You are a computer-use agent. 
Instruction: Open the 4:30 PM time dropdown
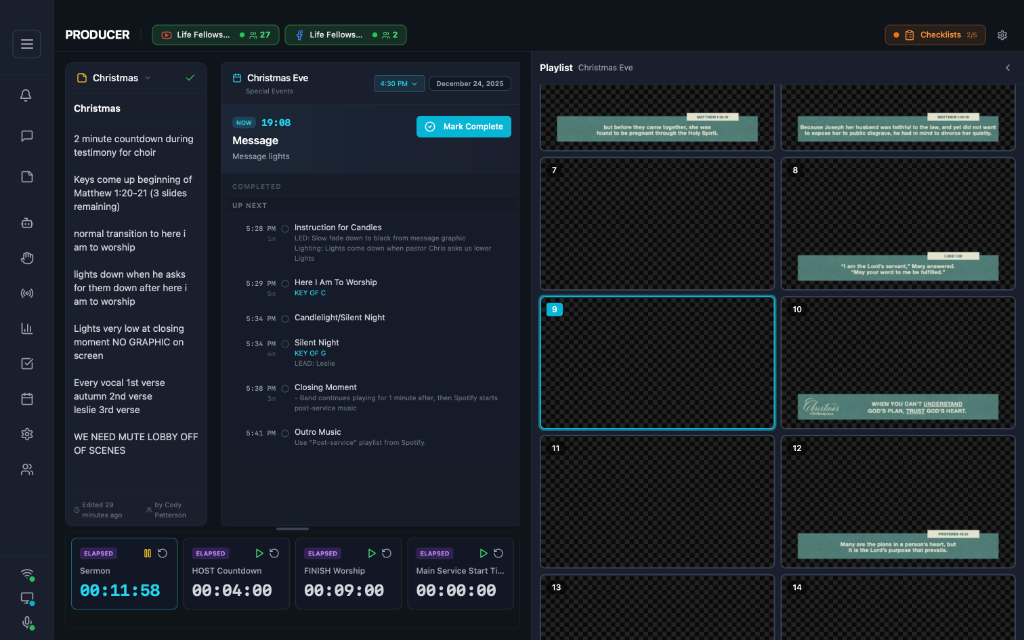[x=399, y=83]
